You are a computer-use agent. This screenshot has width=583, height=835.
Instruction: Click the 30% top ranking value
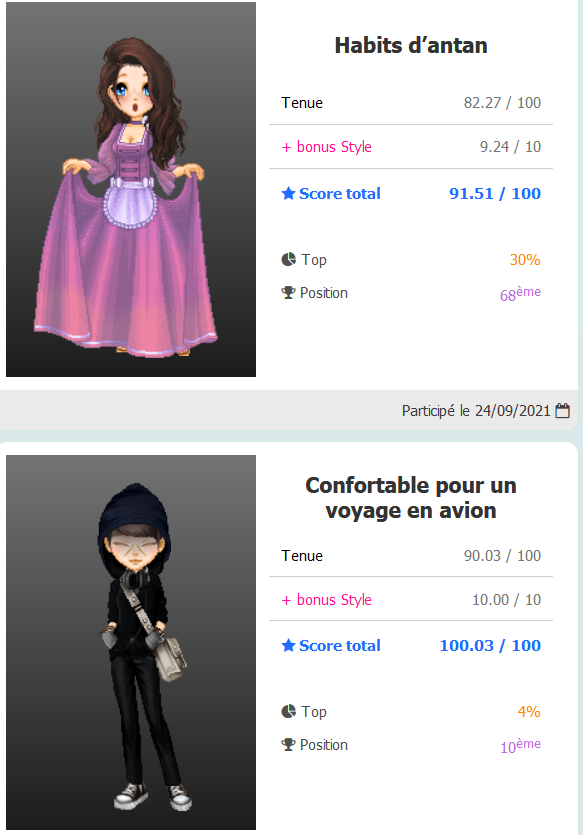[525, 260]
